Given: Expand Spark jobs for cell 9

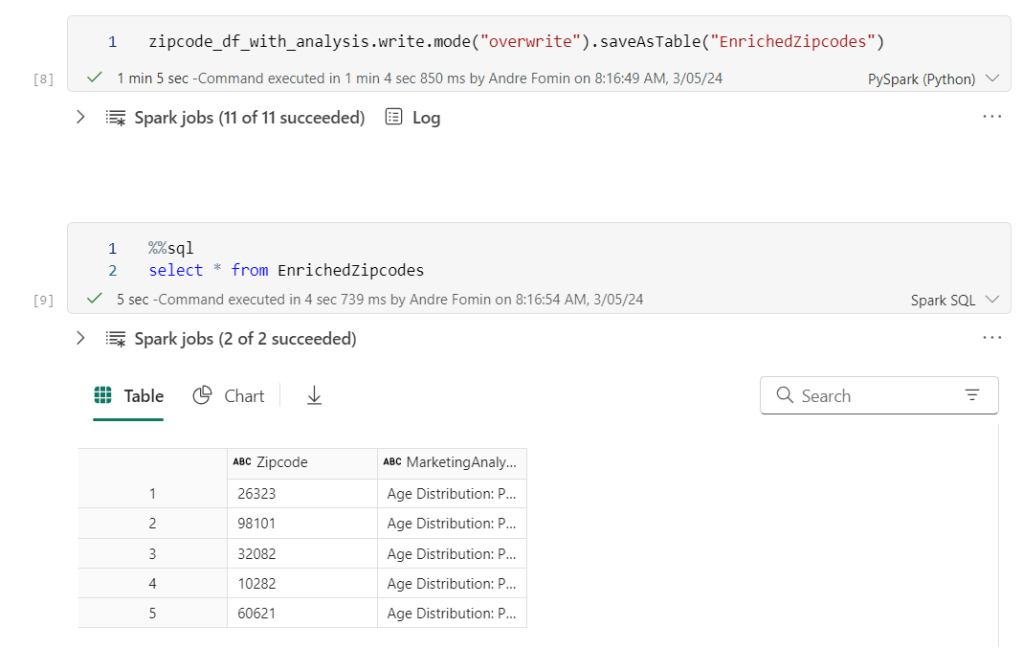Looking at the screenshot, I should click(80, 338).
